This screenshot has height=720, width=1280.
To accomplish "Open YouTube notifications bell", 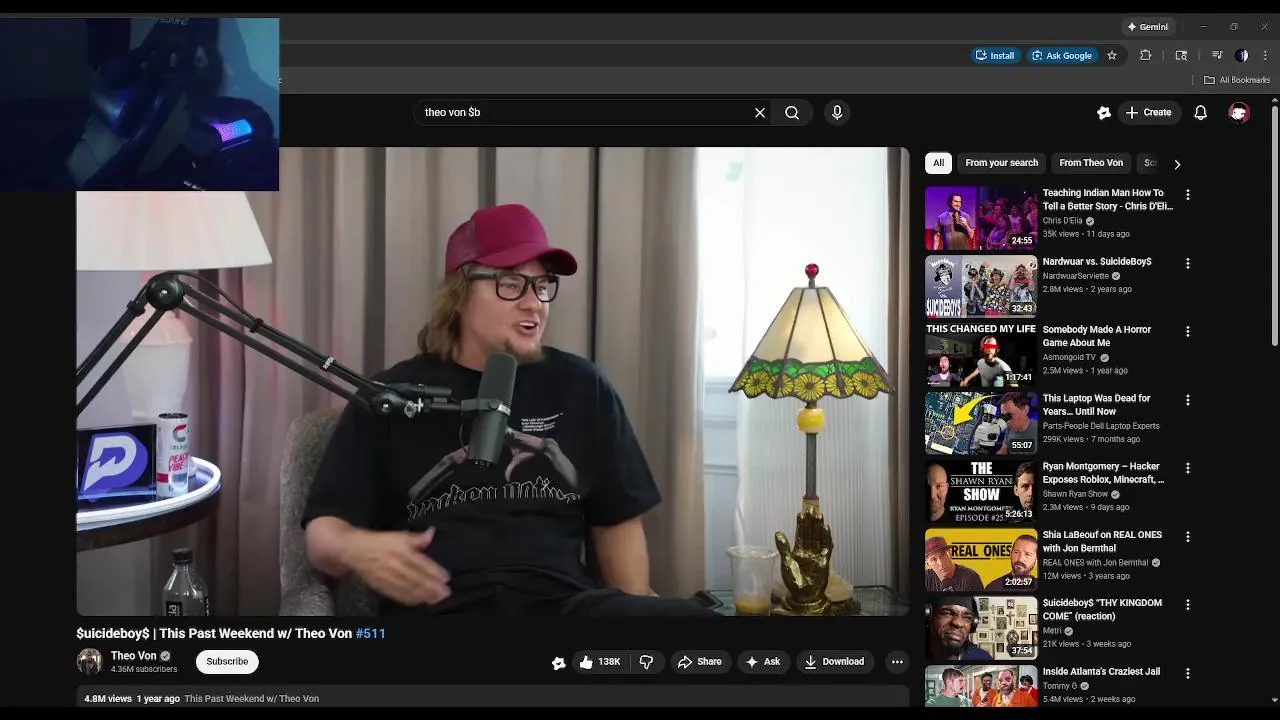I will (x=1200, y=113).
